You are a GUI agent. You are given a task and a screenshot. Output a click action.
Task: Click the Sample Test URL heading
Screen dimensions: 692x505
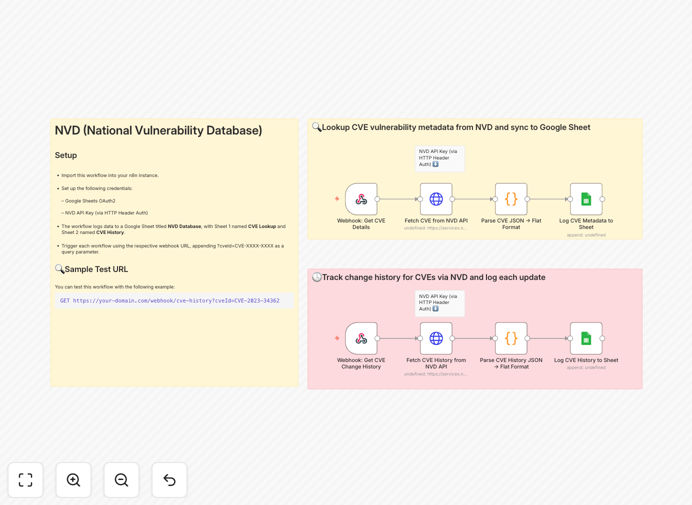[91, 269]
